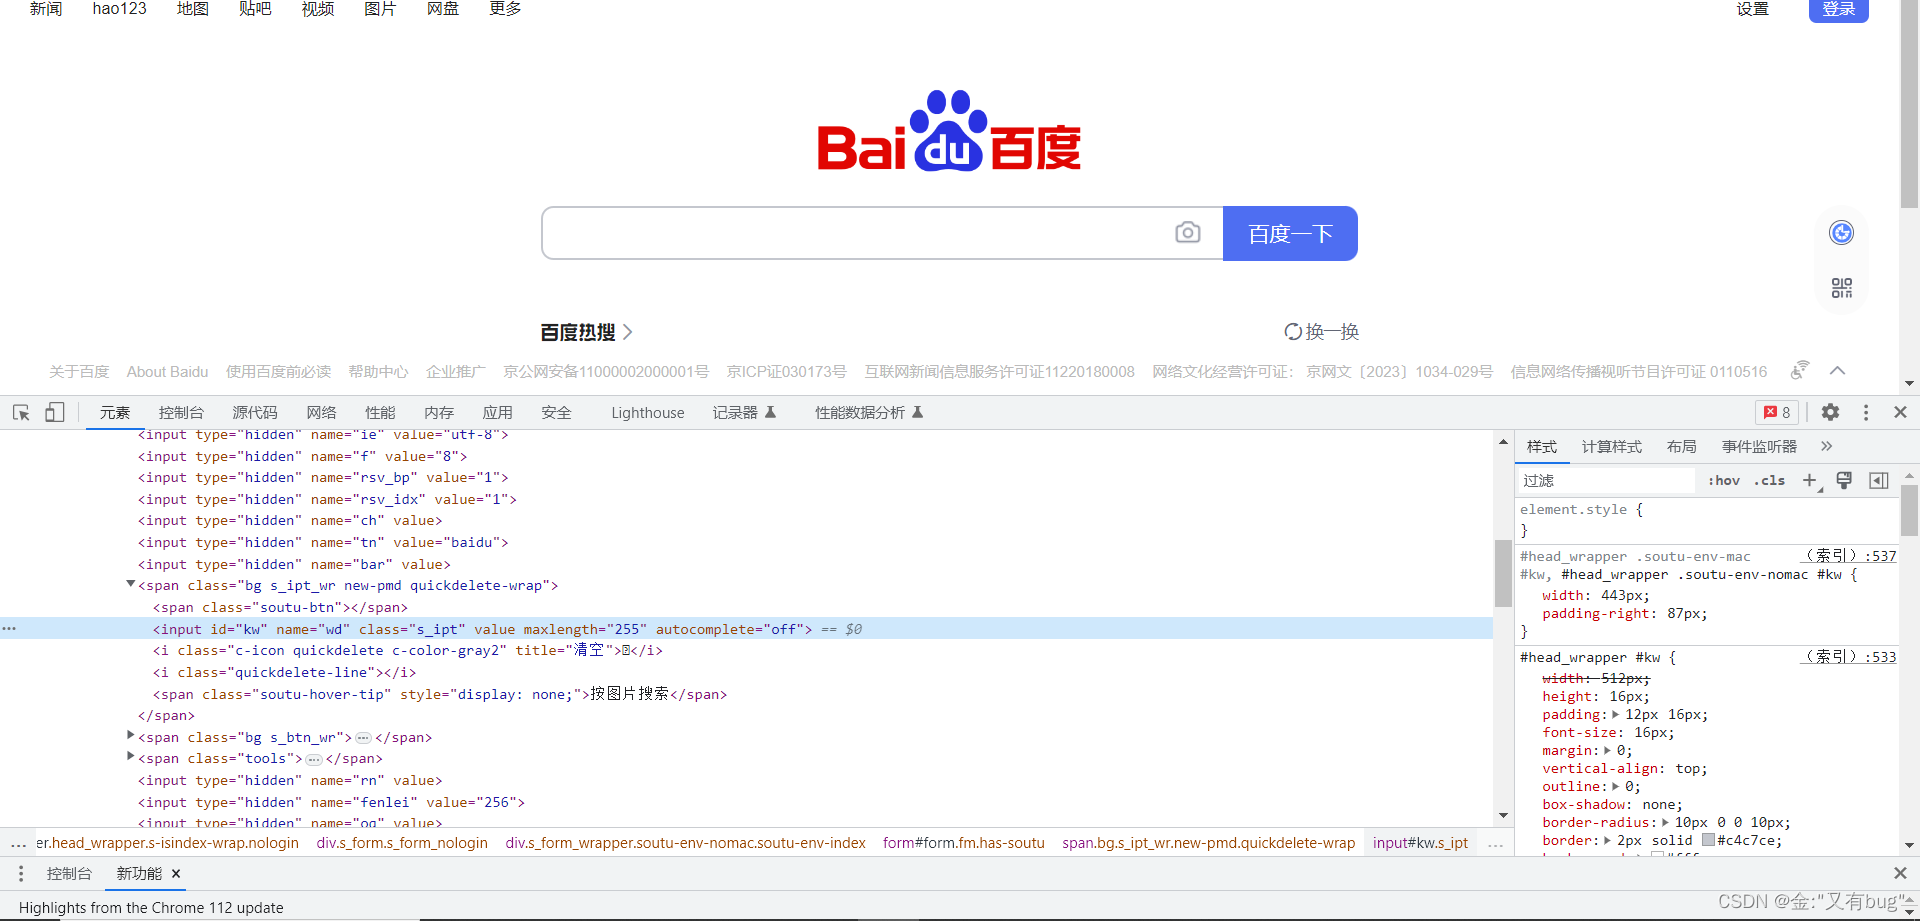
Task: Expand the outline shorthand property
Action: pos(1615,786)
